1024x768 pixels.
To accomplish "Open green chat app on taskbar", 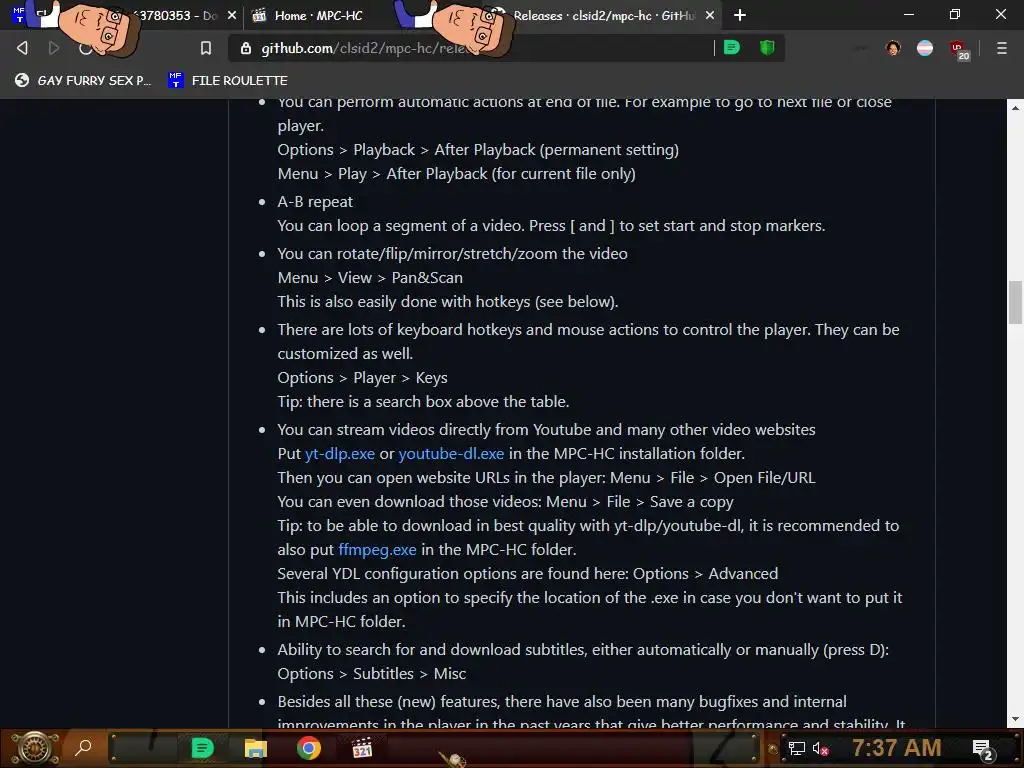I will pos(202,748).
